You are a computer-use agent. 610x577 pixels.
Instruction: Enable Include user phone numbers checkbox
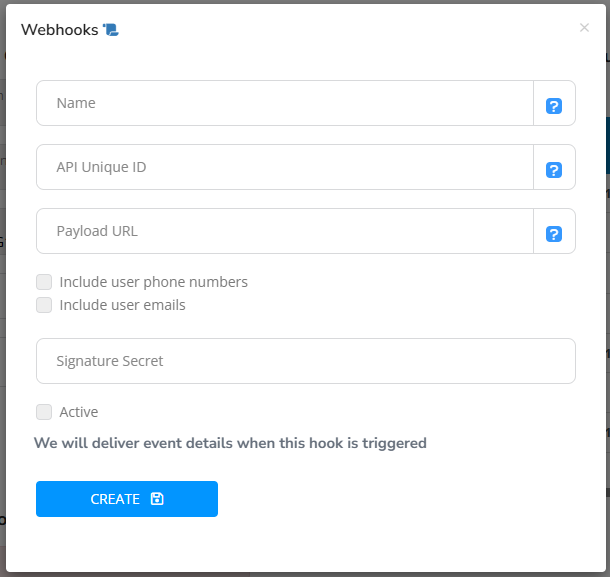pyautogui.click(x=44, y=282)
